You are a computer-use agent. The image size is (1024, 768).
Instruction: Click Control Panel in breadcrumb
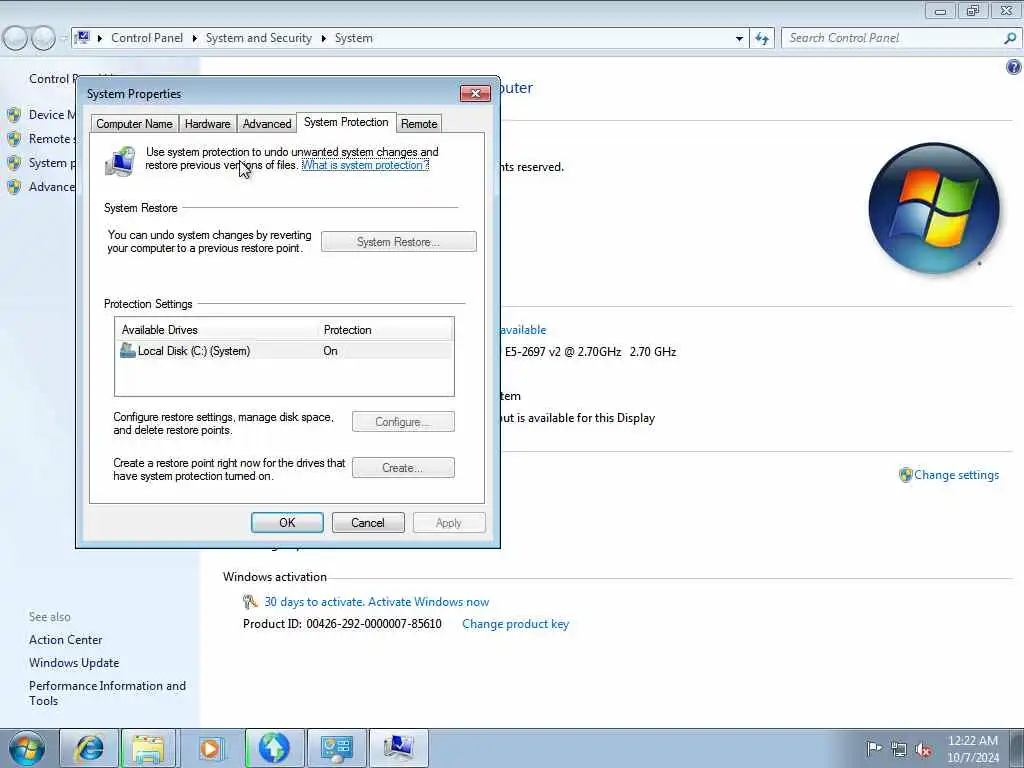click(147, 38)
